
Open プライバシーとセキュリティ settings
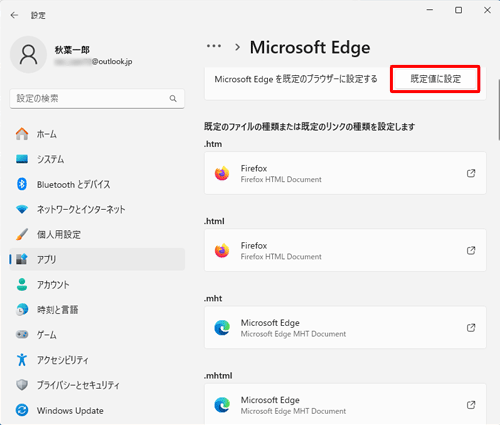point(97,385)
